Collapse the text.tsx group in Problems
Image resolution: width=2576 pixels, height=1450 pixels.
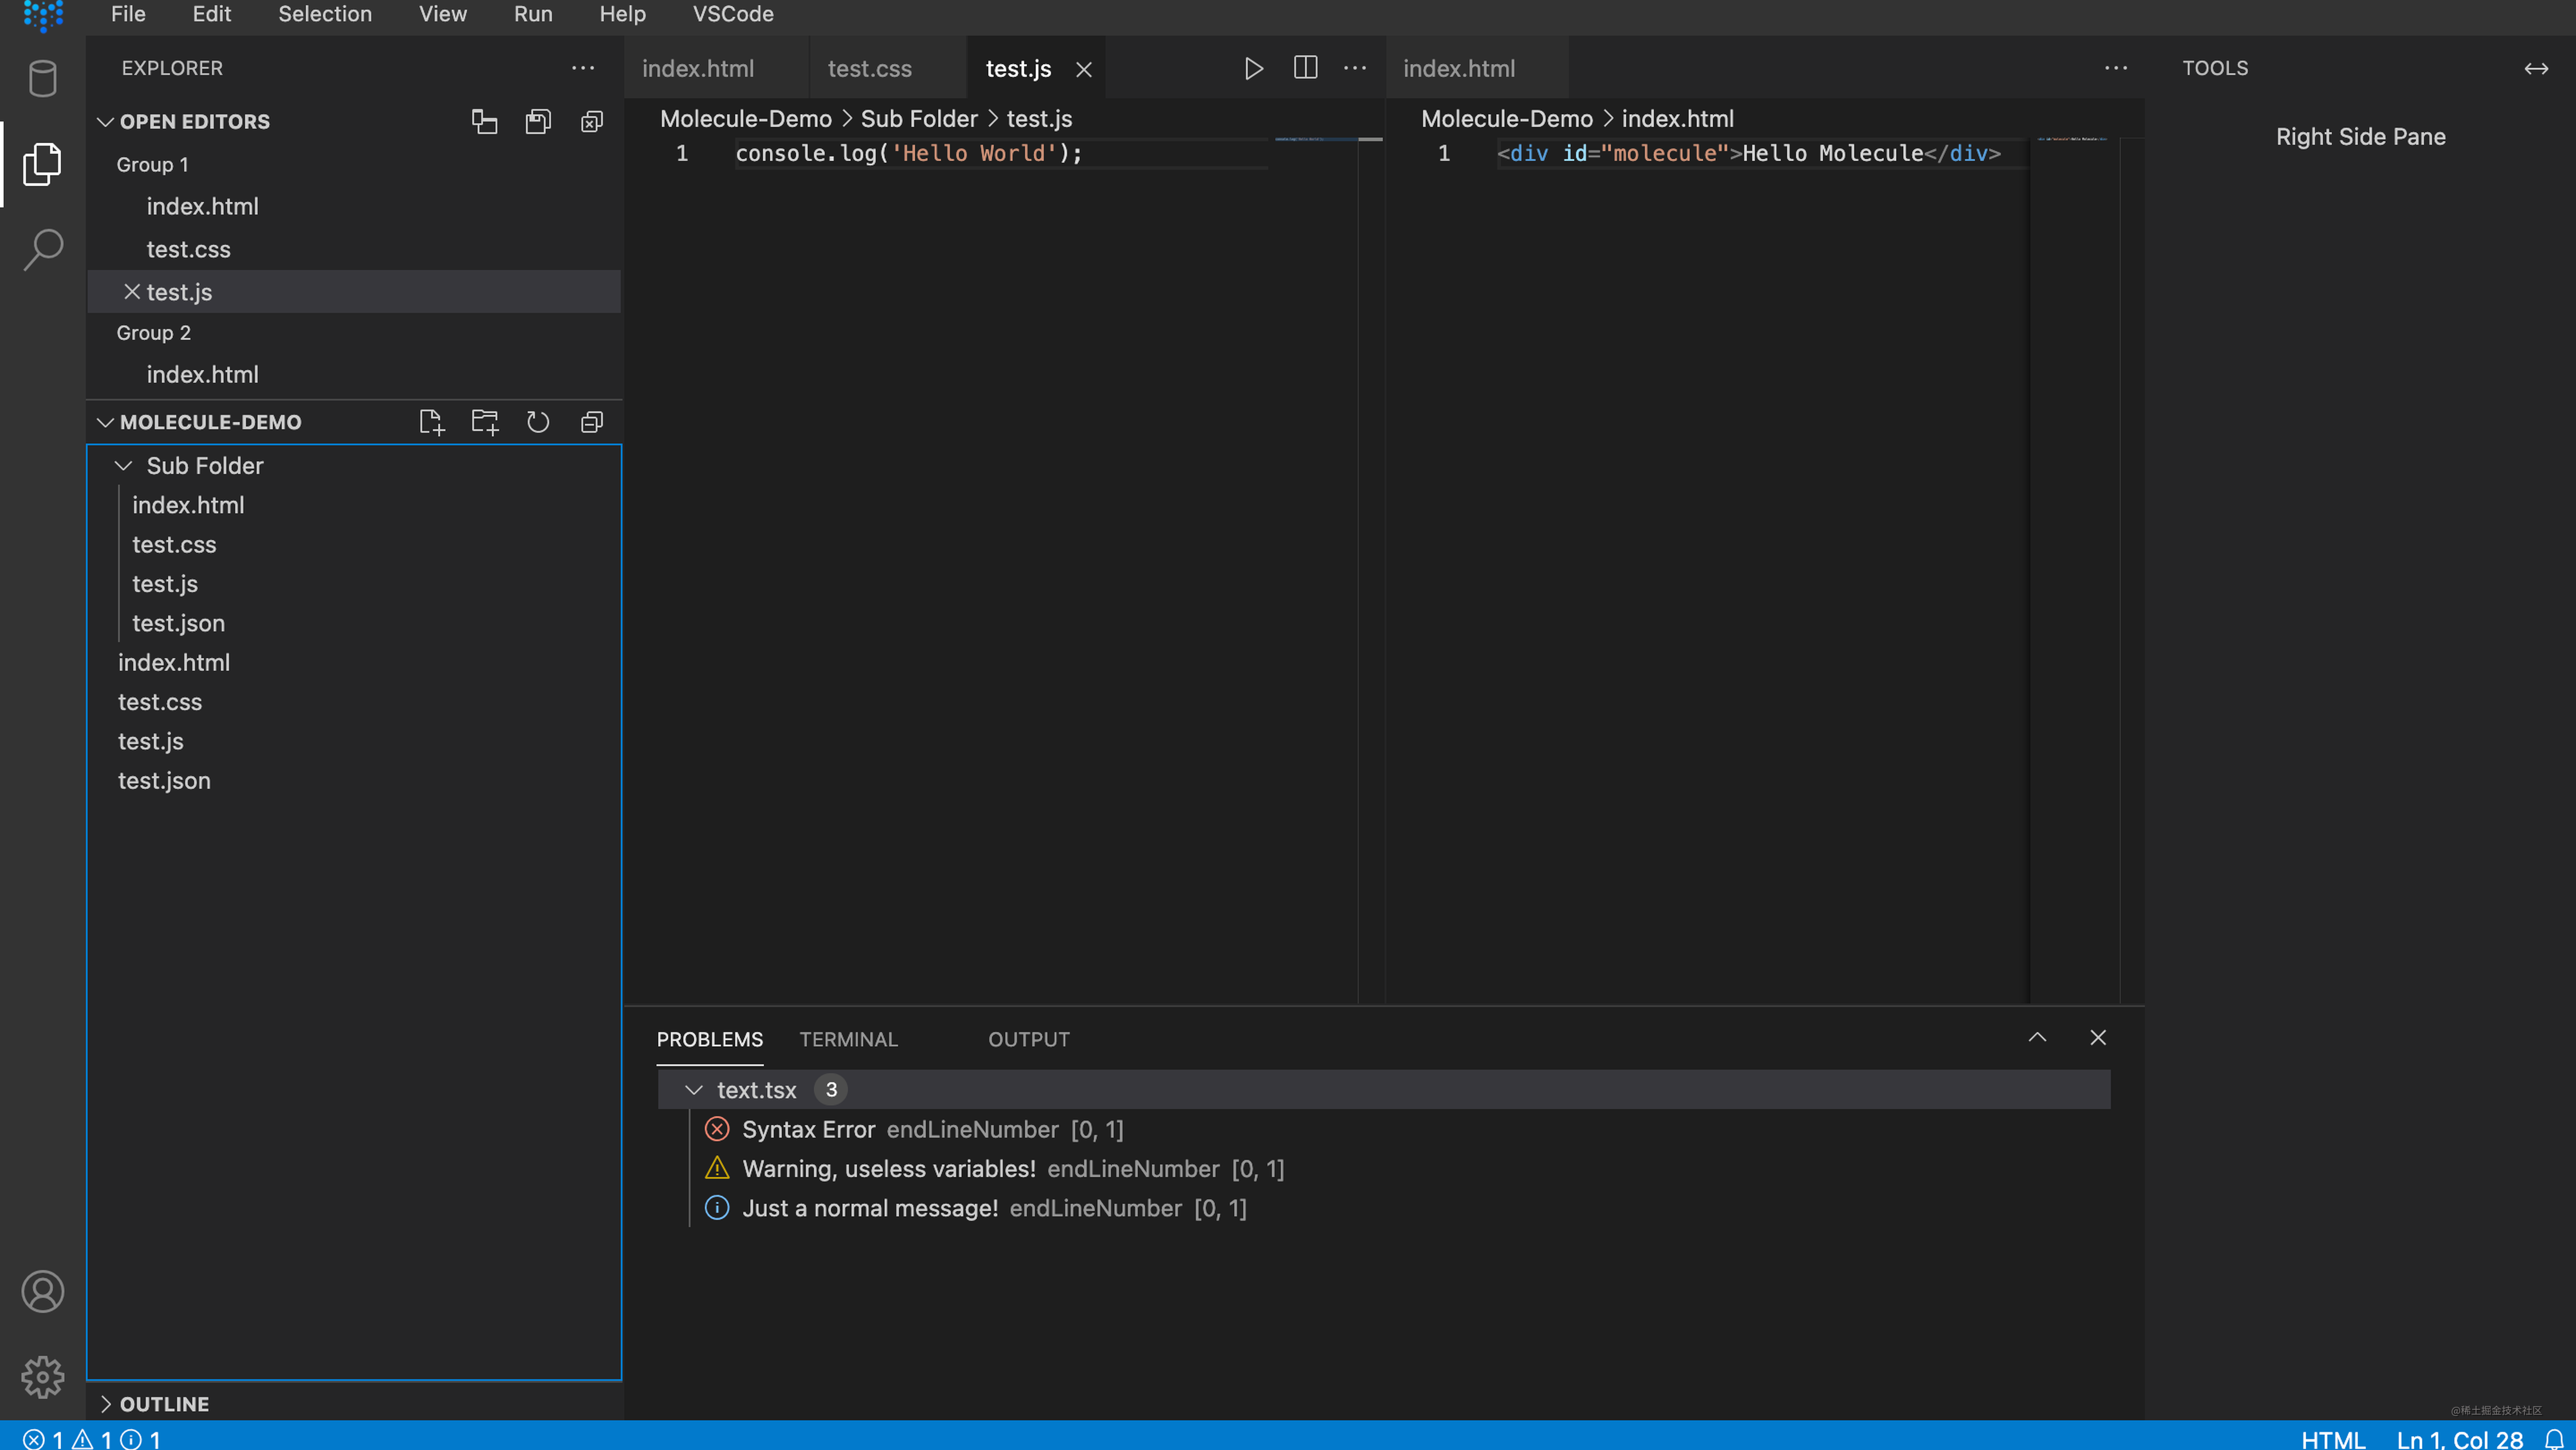pos(694,1089)
